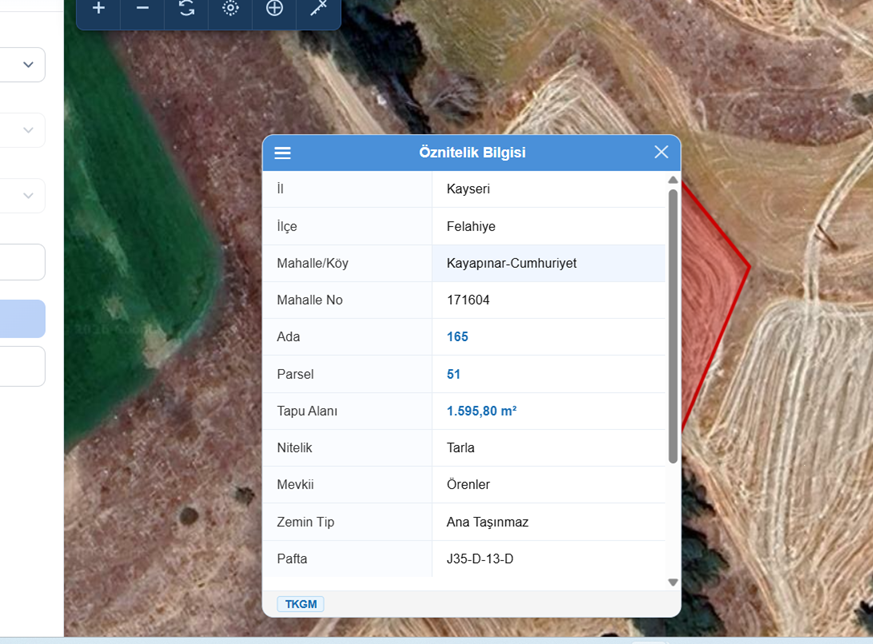Image resolution: width=873 pixels, height=644 pixels.
Task: Close the Öznitelik Bilgisi popup
Action: click(661, 152)
